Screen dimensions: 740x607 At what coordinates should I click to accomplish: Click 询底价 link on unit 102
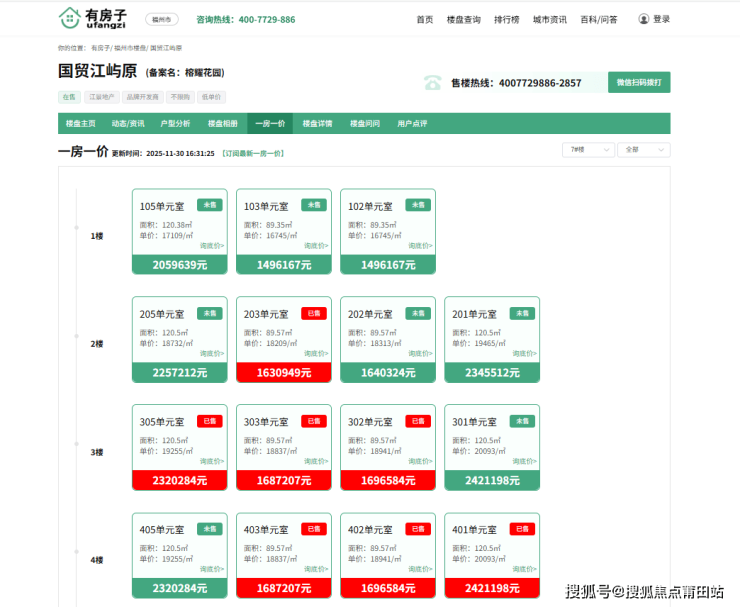point(419,245)
